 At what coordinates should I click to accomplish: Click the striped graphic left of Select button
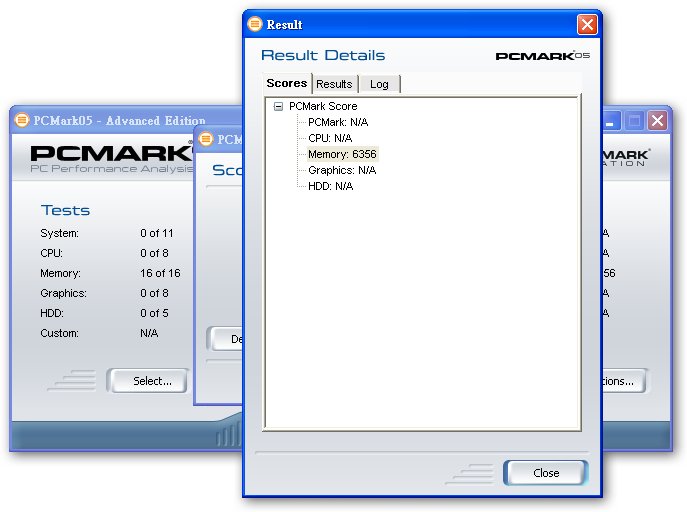click(x=73, y=380)
